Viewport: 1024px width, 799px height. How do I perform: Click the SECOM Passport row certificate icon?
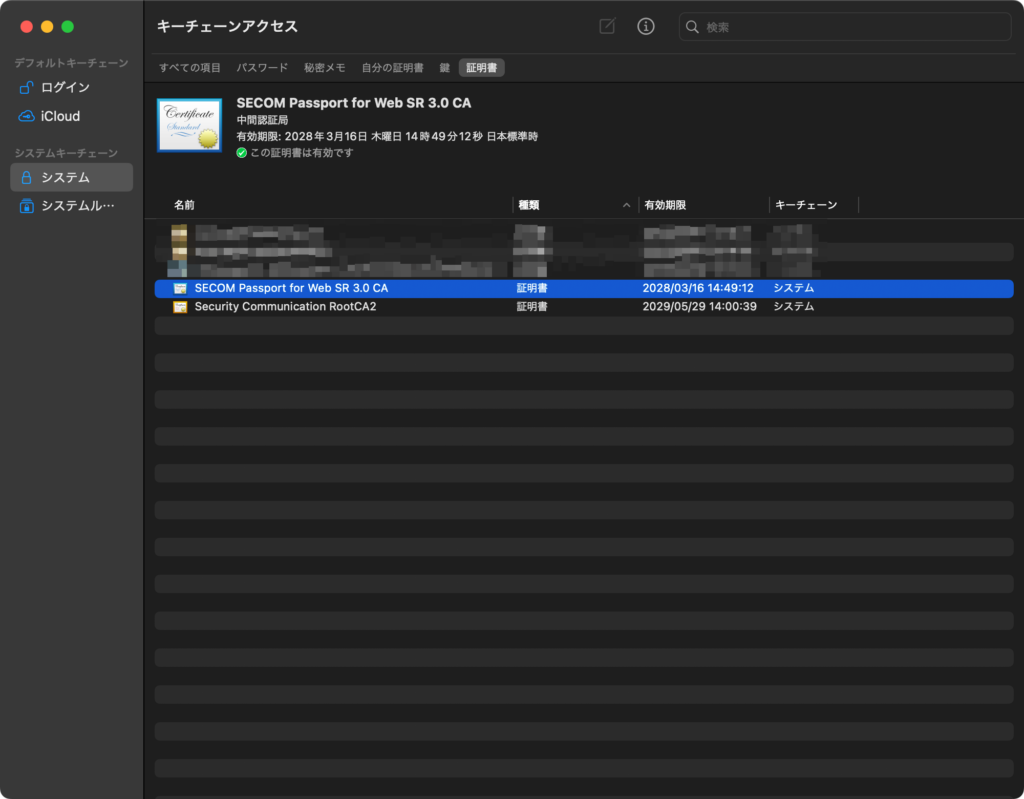[x=180, y=288]
